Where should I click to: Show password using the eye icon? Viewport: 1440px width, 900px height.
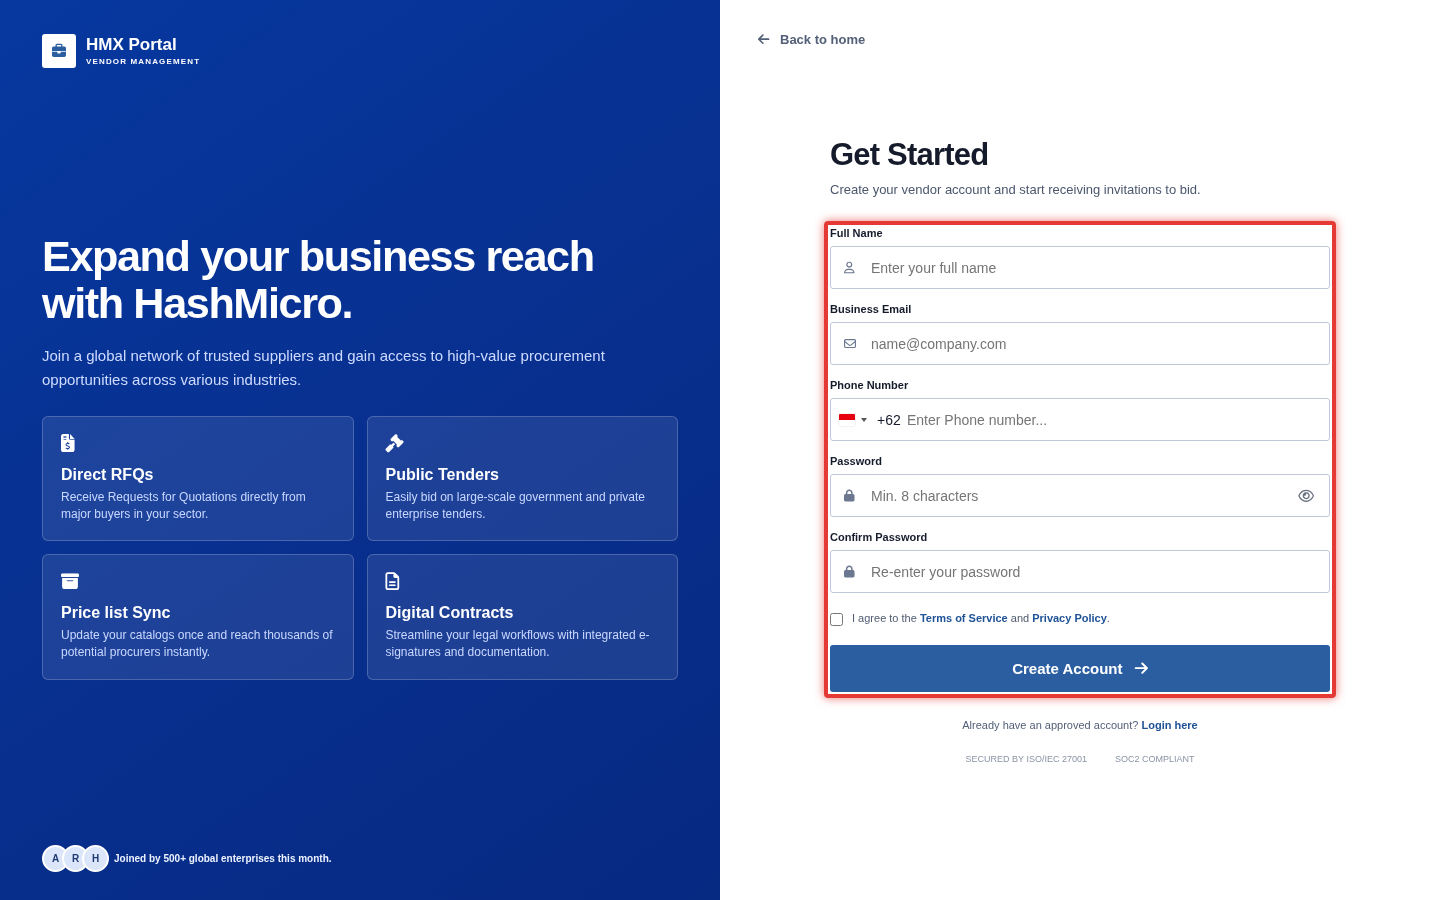coord(1306,496)
